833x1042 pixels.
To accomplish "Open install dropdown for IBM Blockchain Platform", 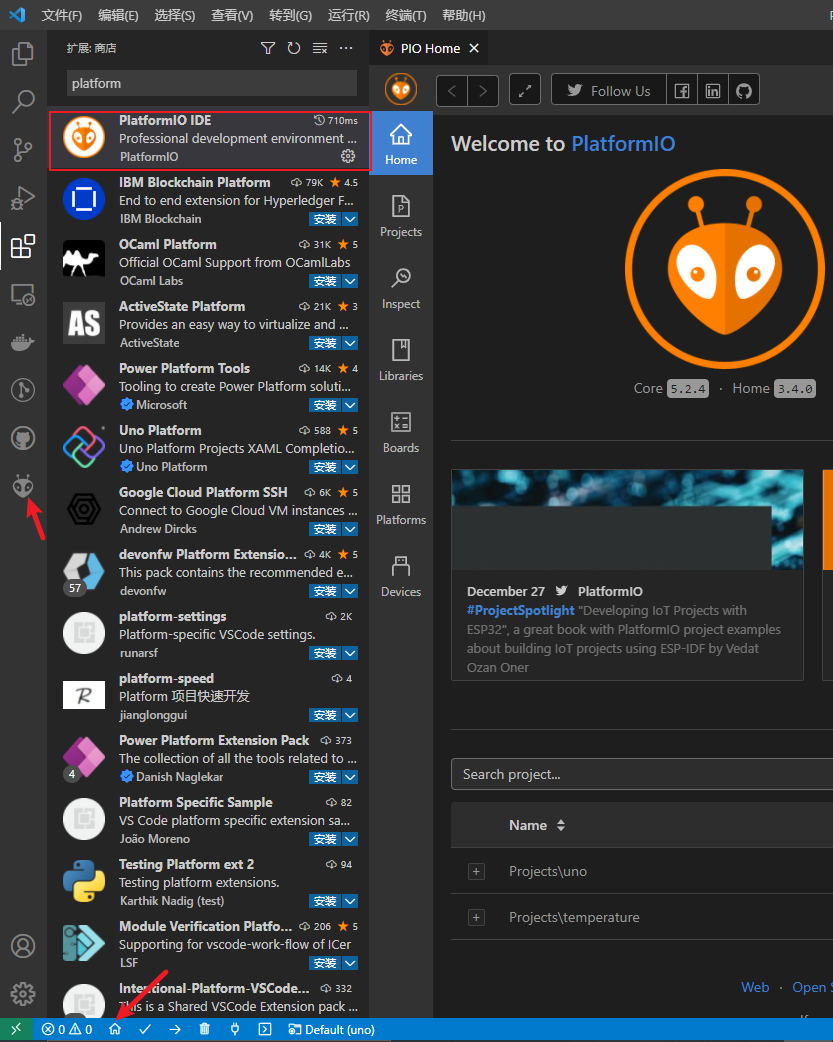I will click(350, 219).
